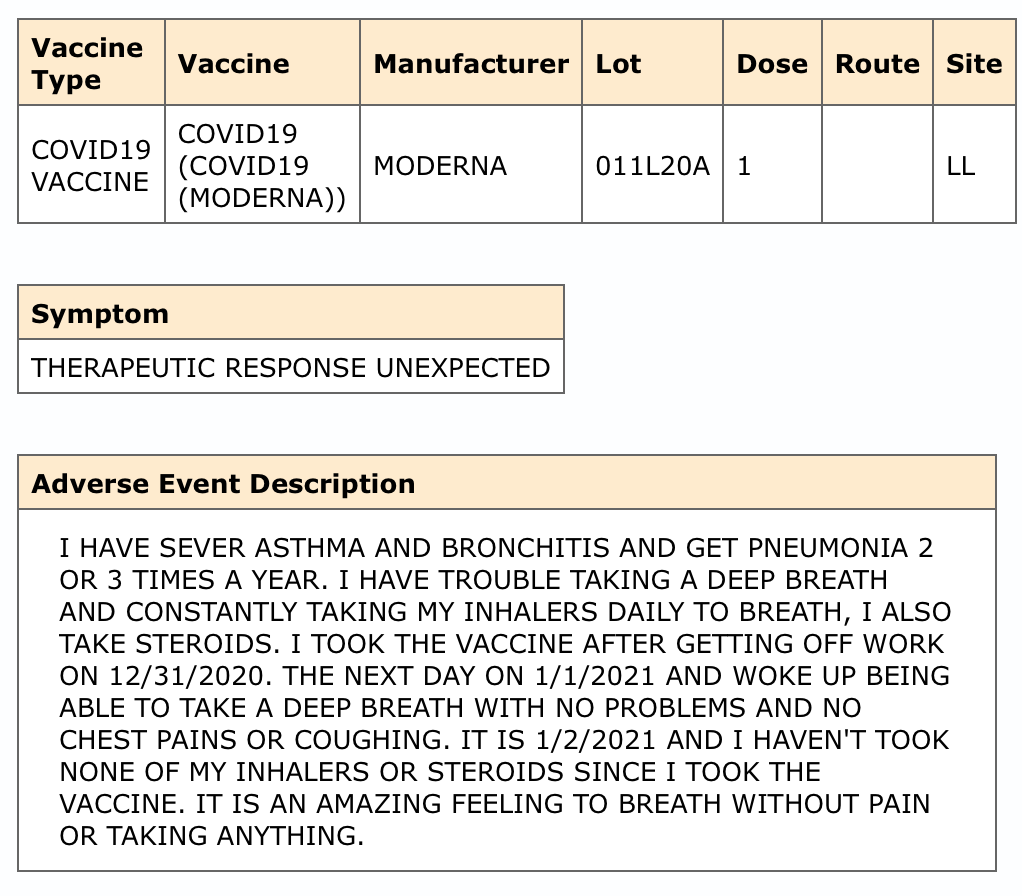
Task: Select the Lot column header
Action: pyautogui.click(x=652, y=63)
